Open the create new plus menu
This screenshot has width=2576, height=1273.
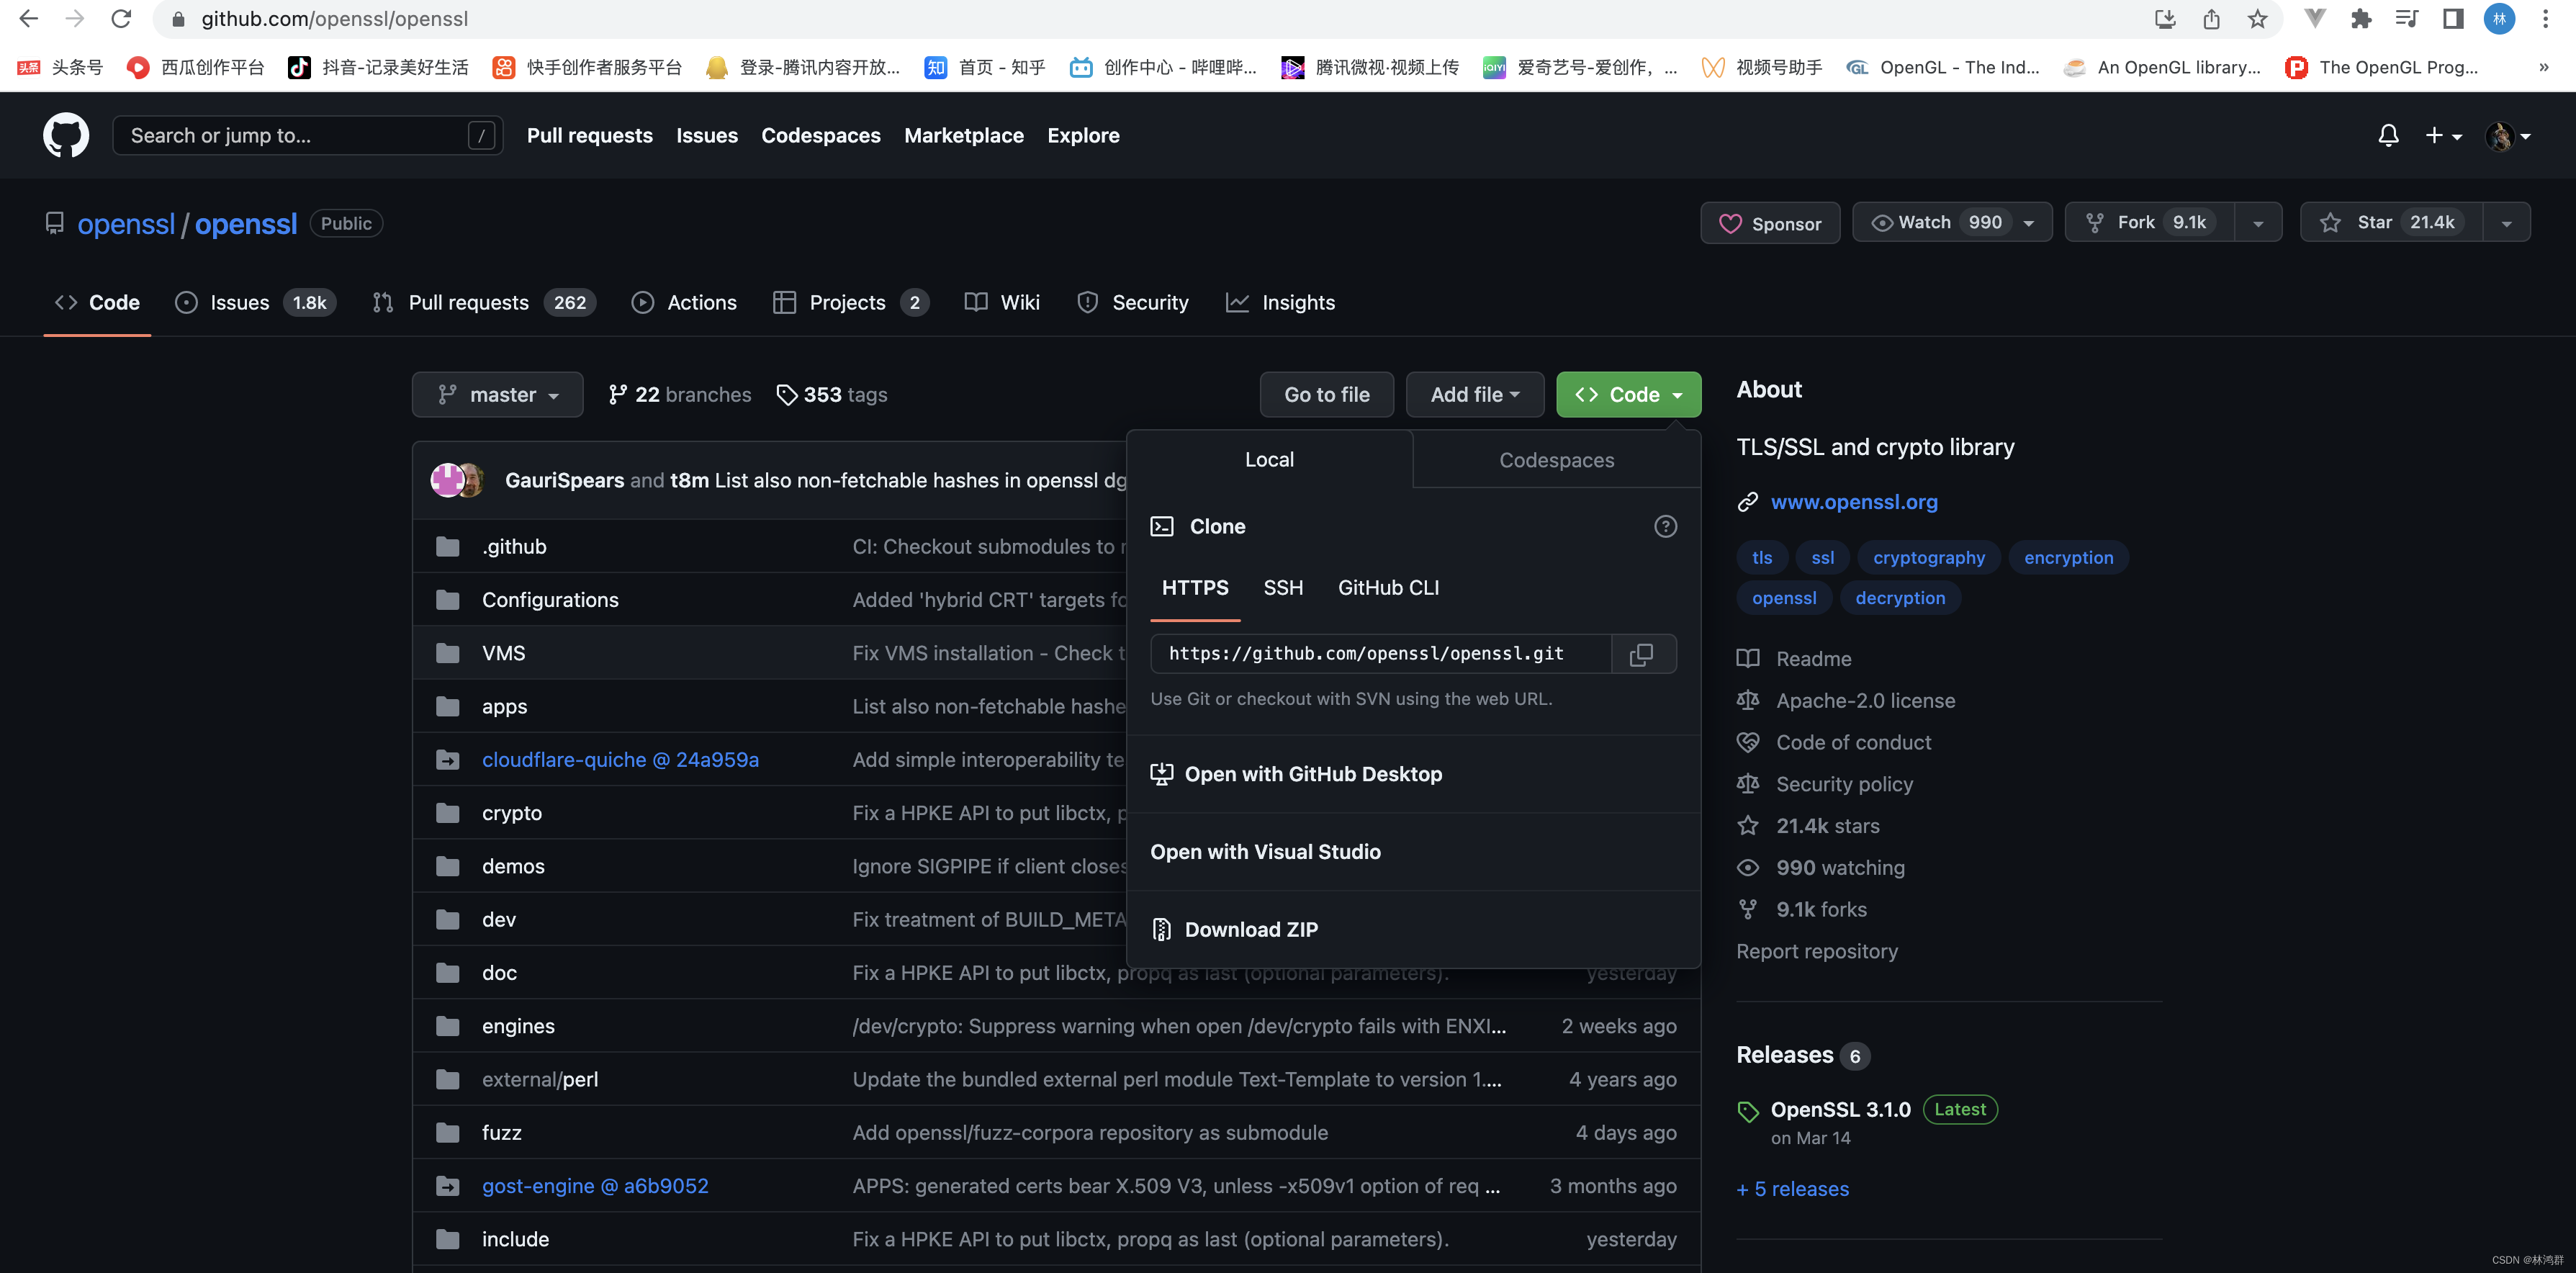click(x=2443, y=135)
